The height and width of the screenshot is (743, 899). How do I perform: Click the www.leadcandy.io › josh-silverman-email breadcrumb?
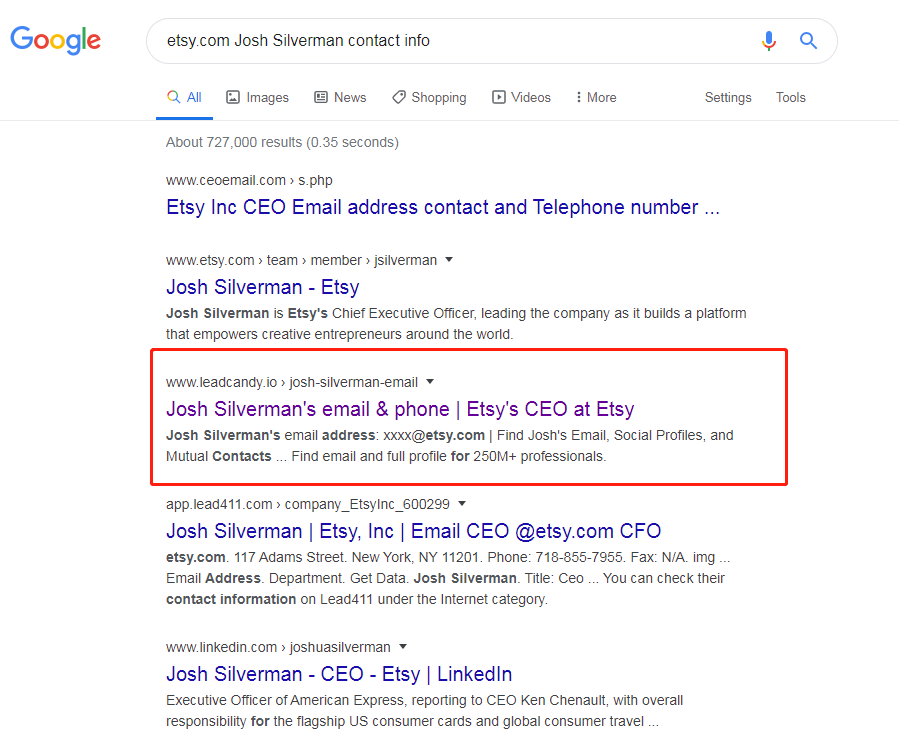pos(292,382)
